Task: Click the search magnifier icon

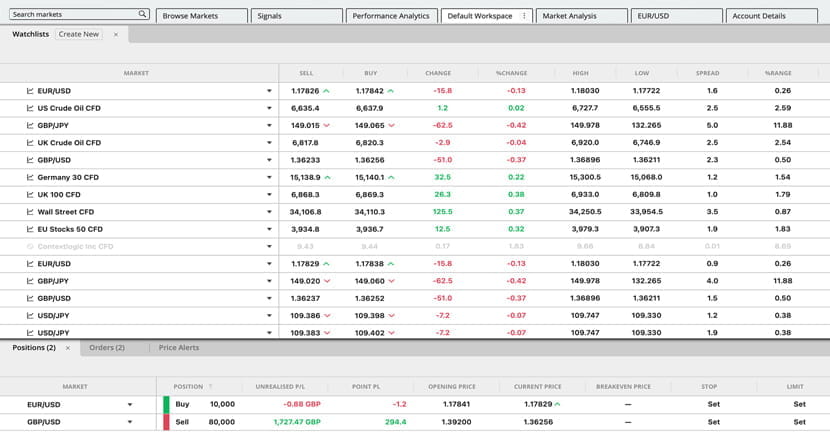Action: click(142, 14)
